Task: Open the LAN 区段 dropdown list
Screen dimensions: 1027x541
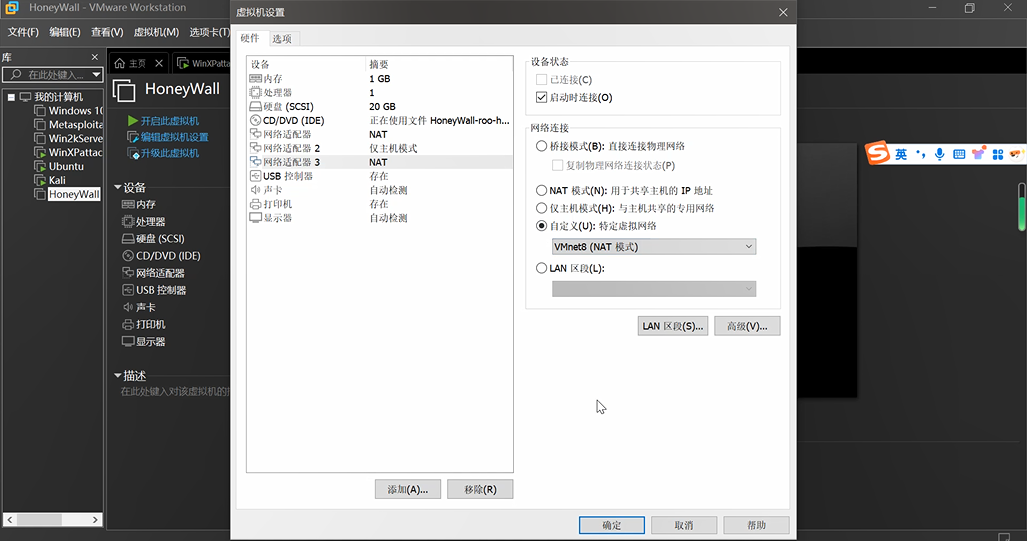Action: tap(654, 289)
